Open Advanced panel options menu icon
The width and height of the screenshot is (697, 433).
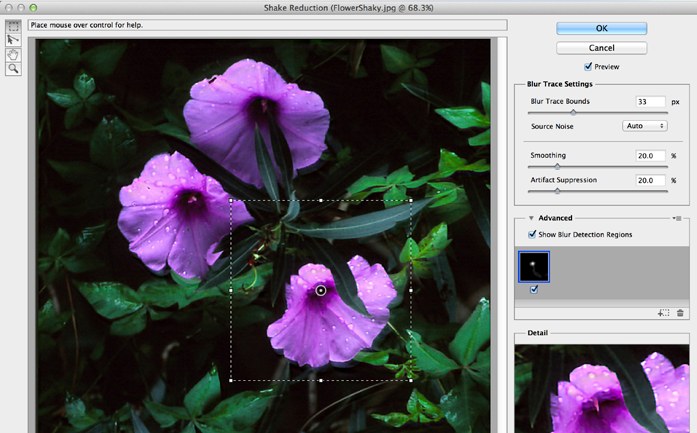(677, 218)
